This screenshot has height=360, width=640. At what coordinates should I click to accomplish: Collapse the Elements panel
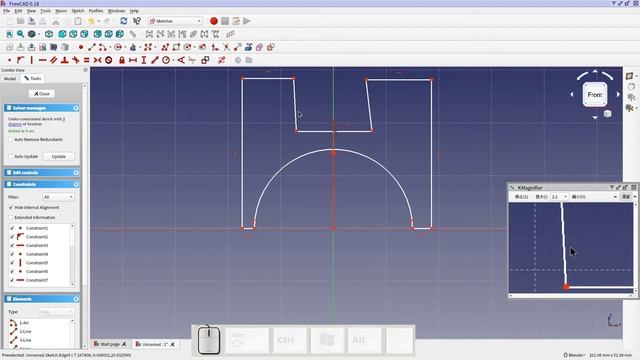(76, 299)
